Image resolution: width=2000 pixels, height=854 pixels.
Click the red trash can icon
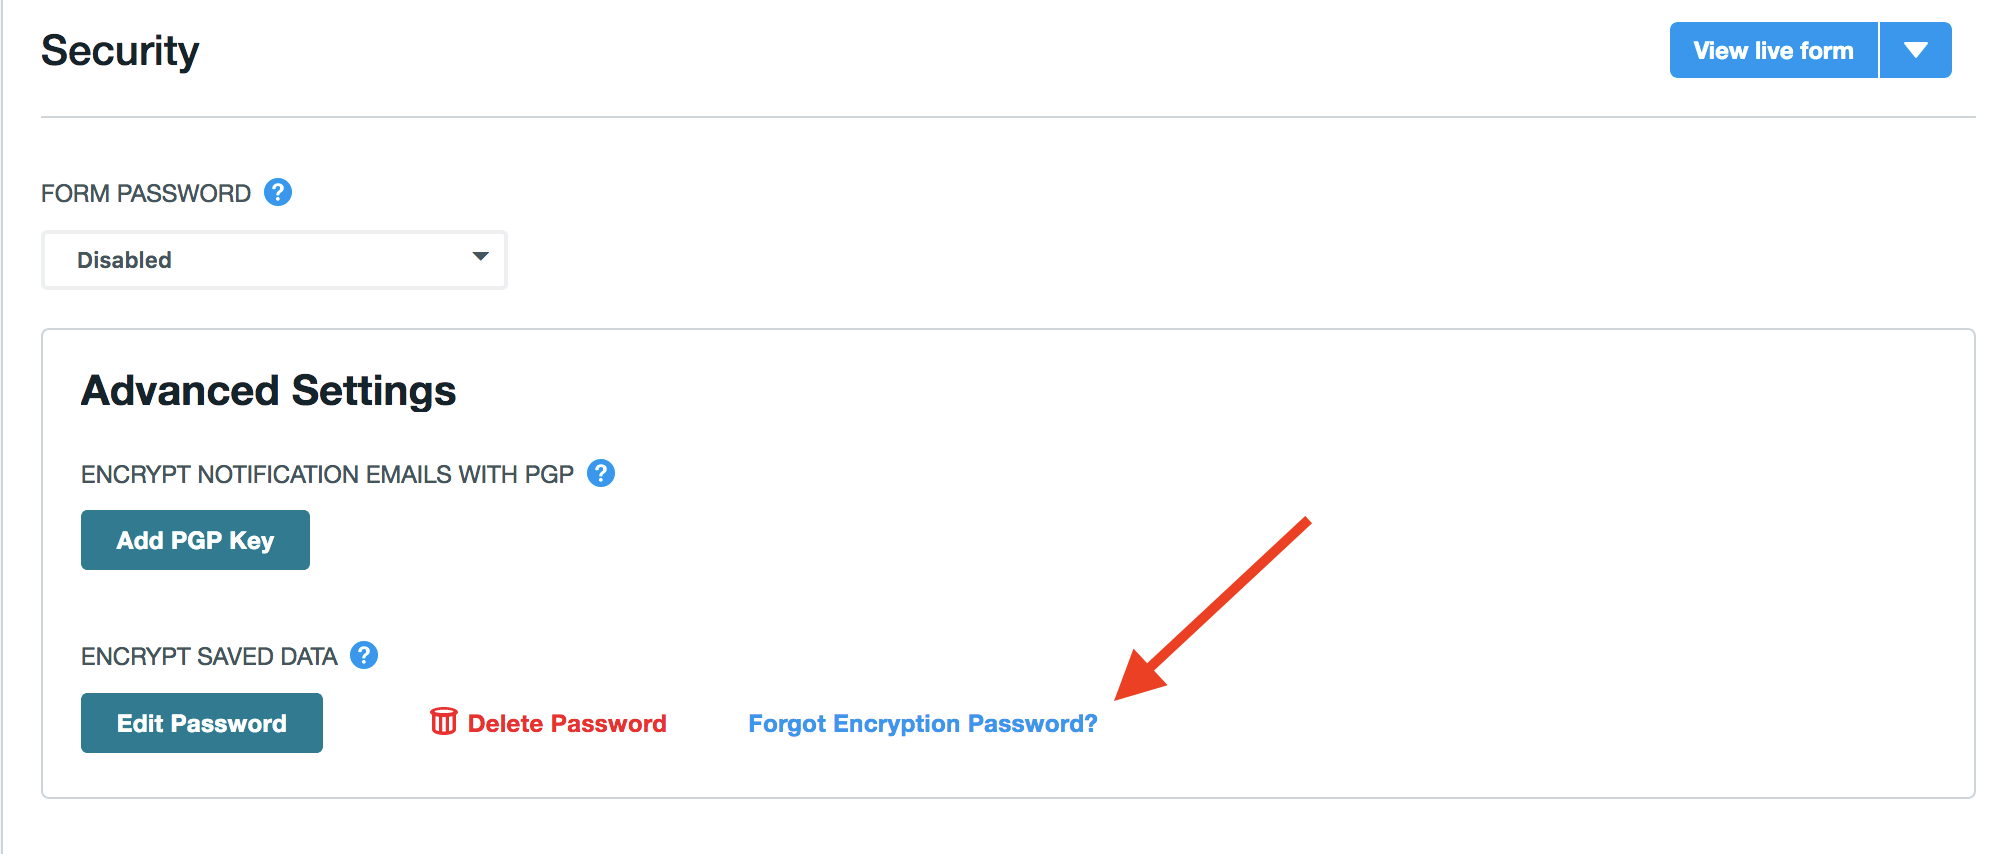(443, 721)
